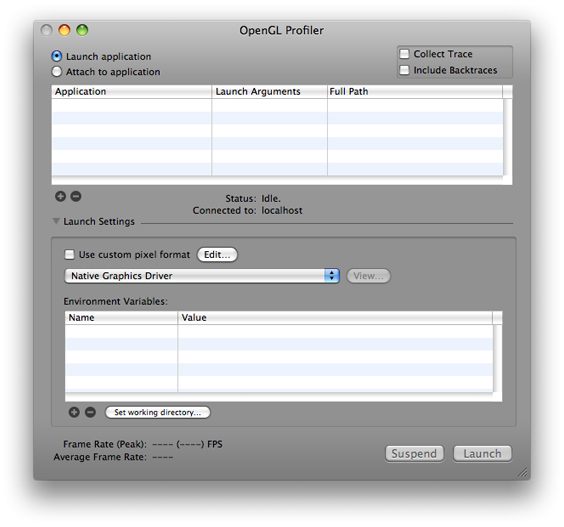
Task: Click the Name column header in Environment Variables
Action: pyautogui.click(x=121, y=318)
